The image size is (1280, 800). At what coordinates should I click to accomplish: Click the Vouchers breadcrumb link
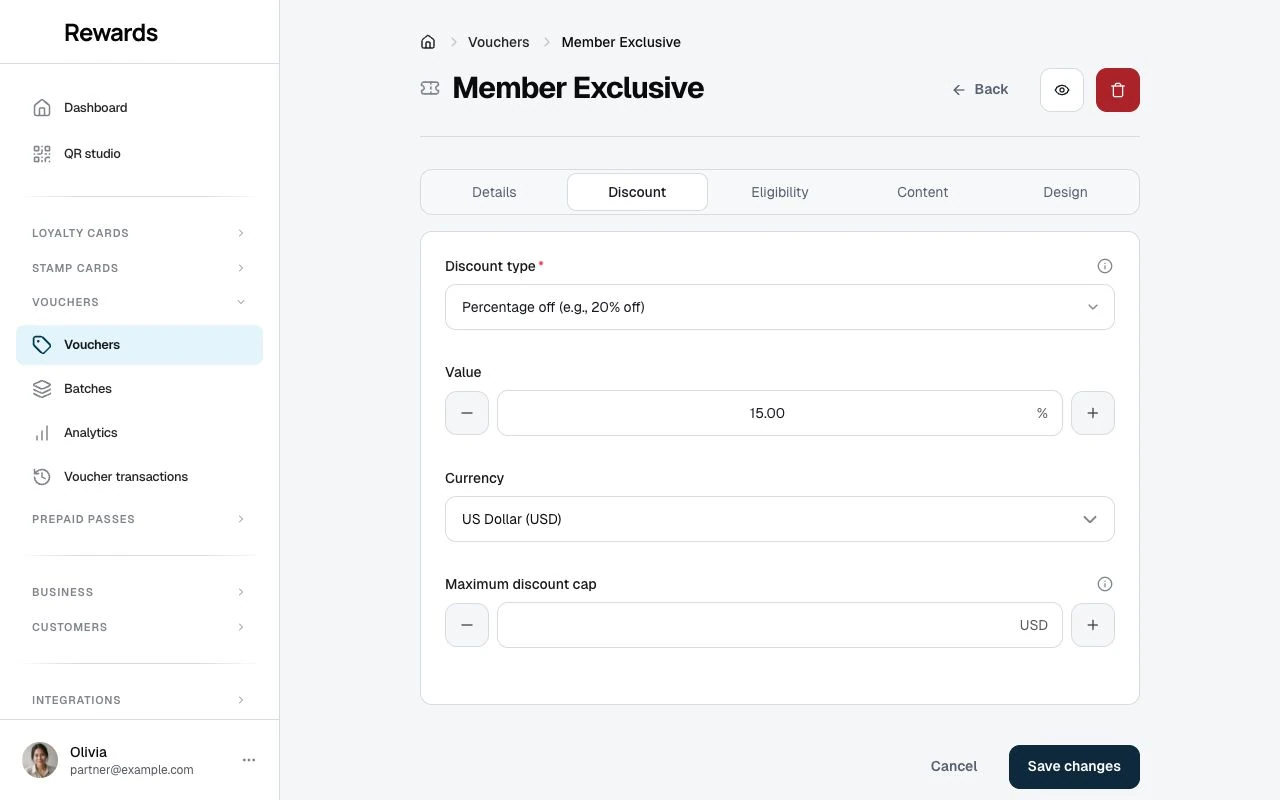tap(499, 42)
